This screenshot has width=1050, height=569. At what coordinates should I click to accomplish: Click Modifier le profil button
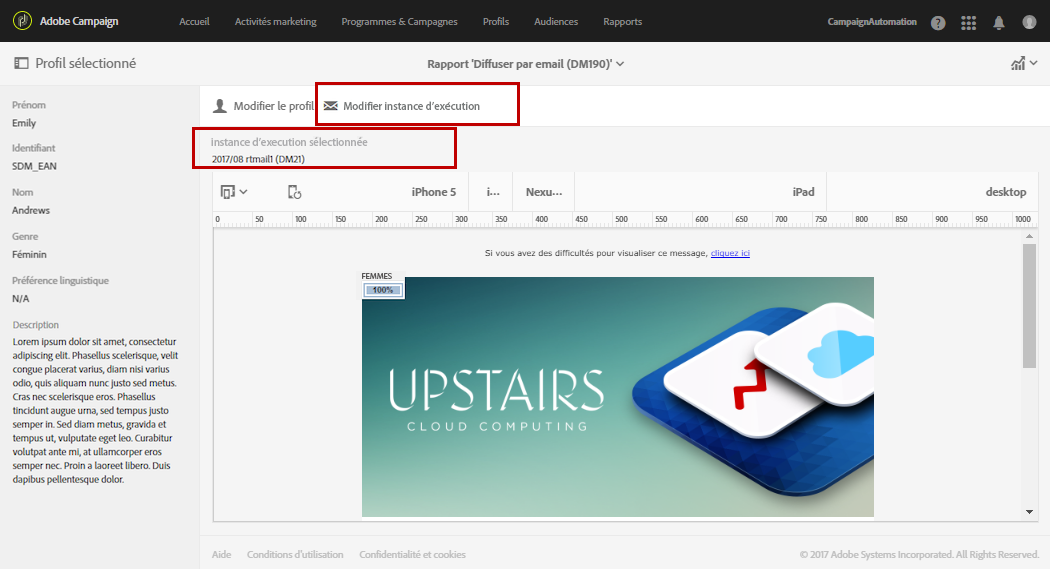point(263,106)
